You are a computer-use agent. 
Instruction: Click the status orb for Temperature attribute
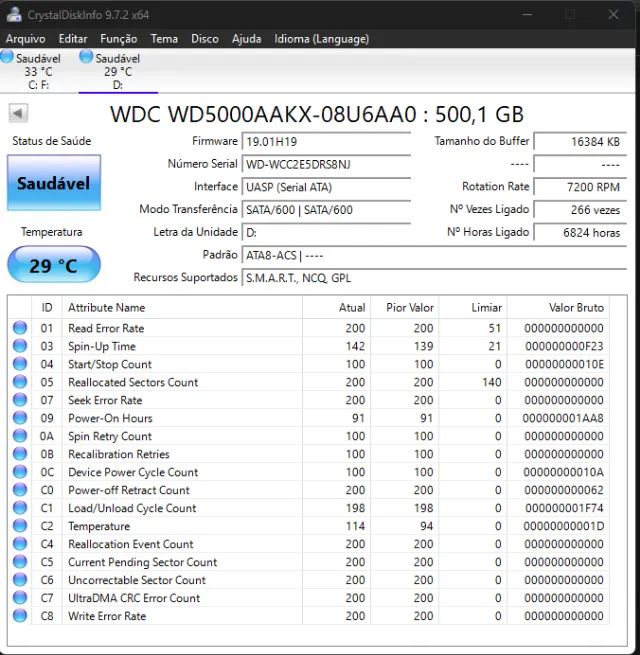coord(20,526)
